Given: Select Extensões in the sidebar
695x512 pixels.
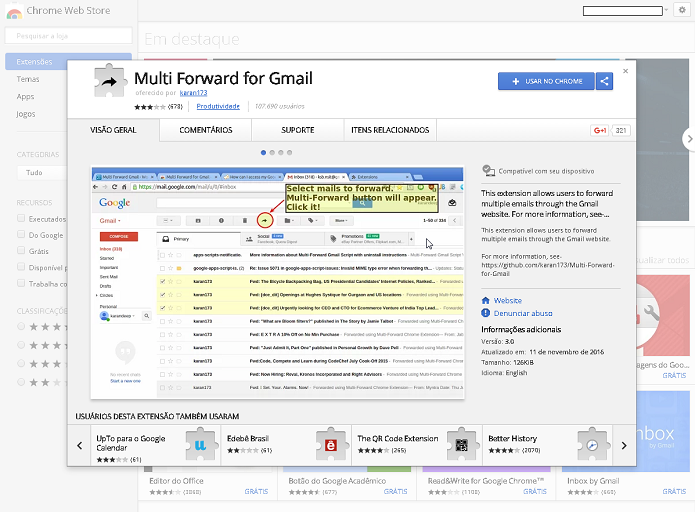Looking at the screenshot, I should 68,62.
